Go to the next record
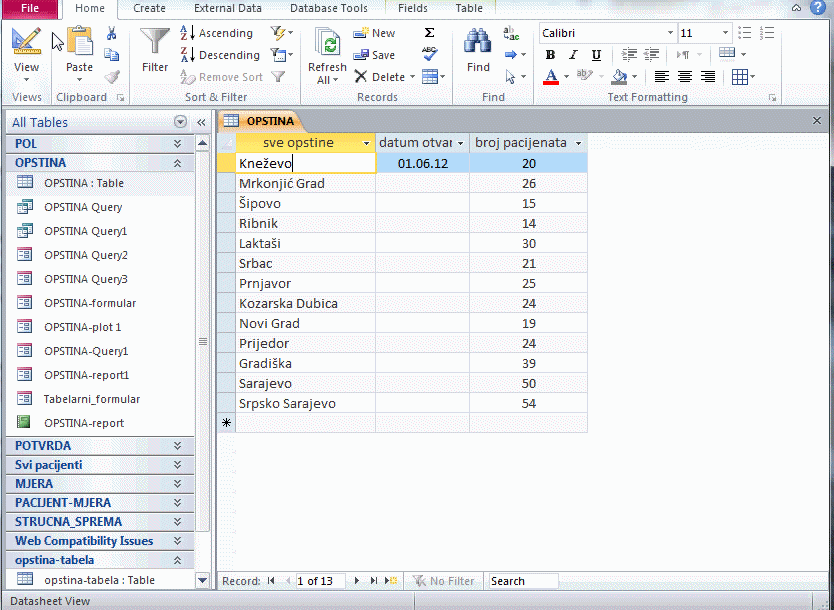The image size is (834, 610). point(355,581)
